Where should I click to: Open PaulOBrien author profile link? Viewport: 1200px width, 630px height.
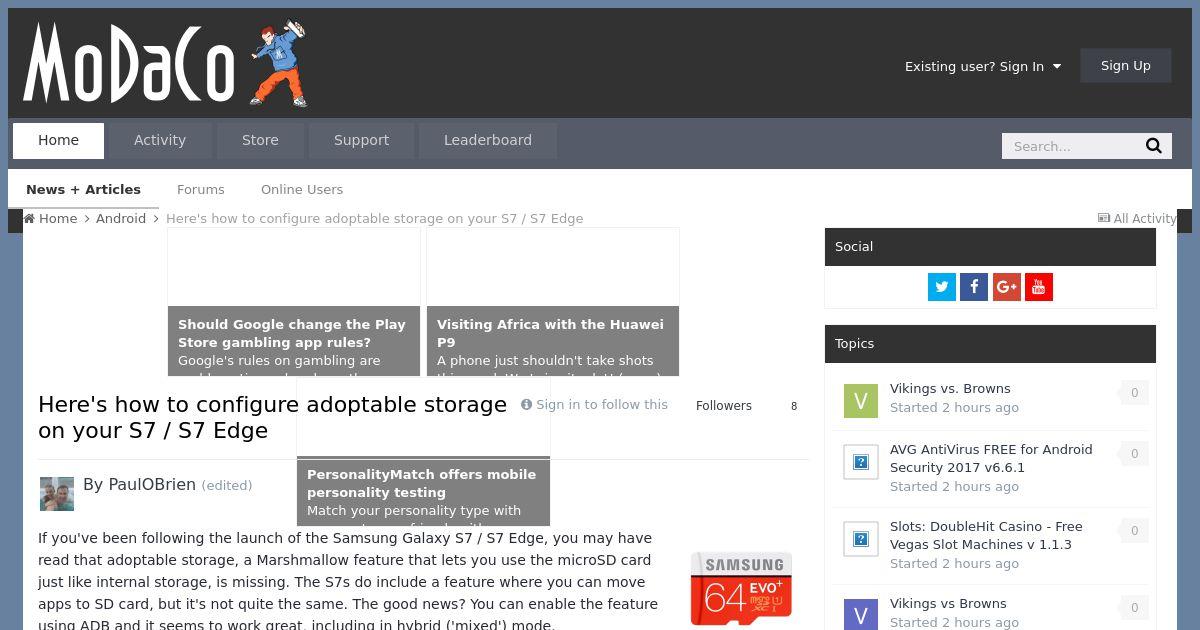pos(152,484)
